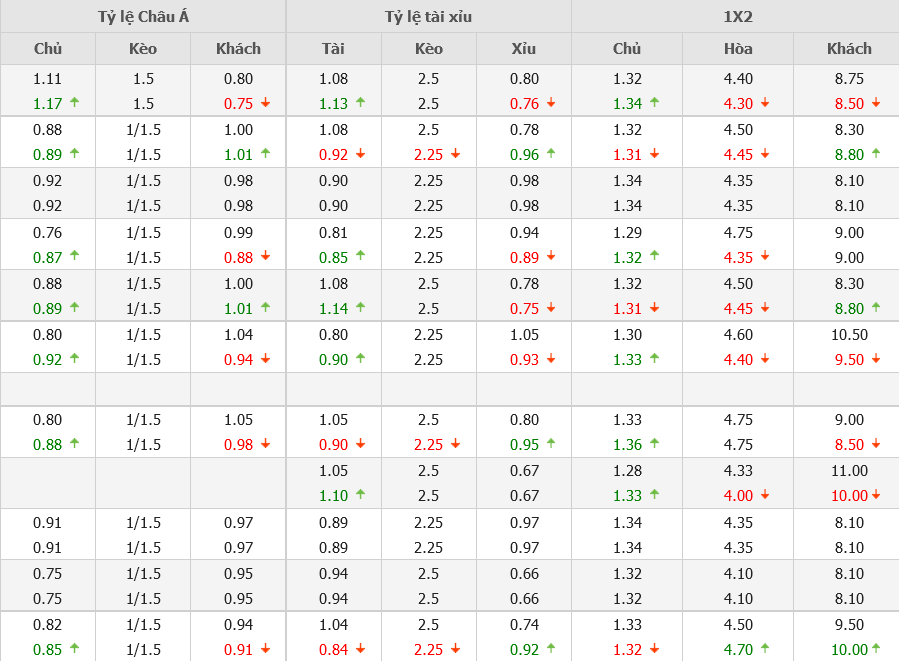Click the green up arrow beside 1.17
The height and width of the screenshot is (661, 899).
click(x=74, y=102)
